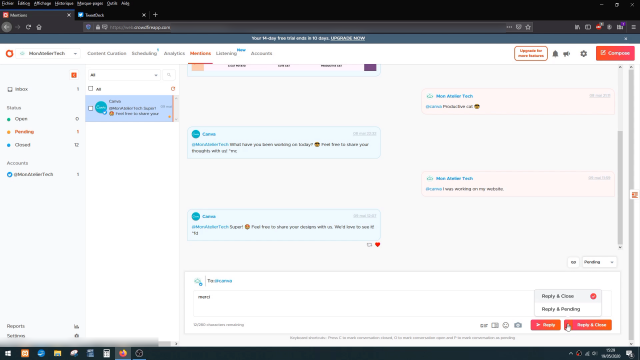Screen dimensions: 640x360
Task: Select @MonAtelierTech account in sidebar
Action: pos(43,175)
